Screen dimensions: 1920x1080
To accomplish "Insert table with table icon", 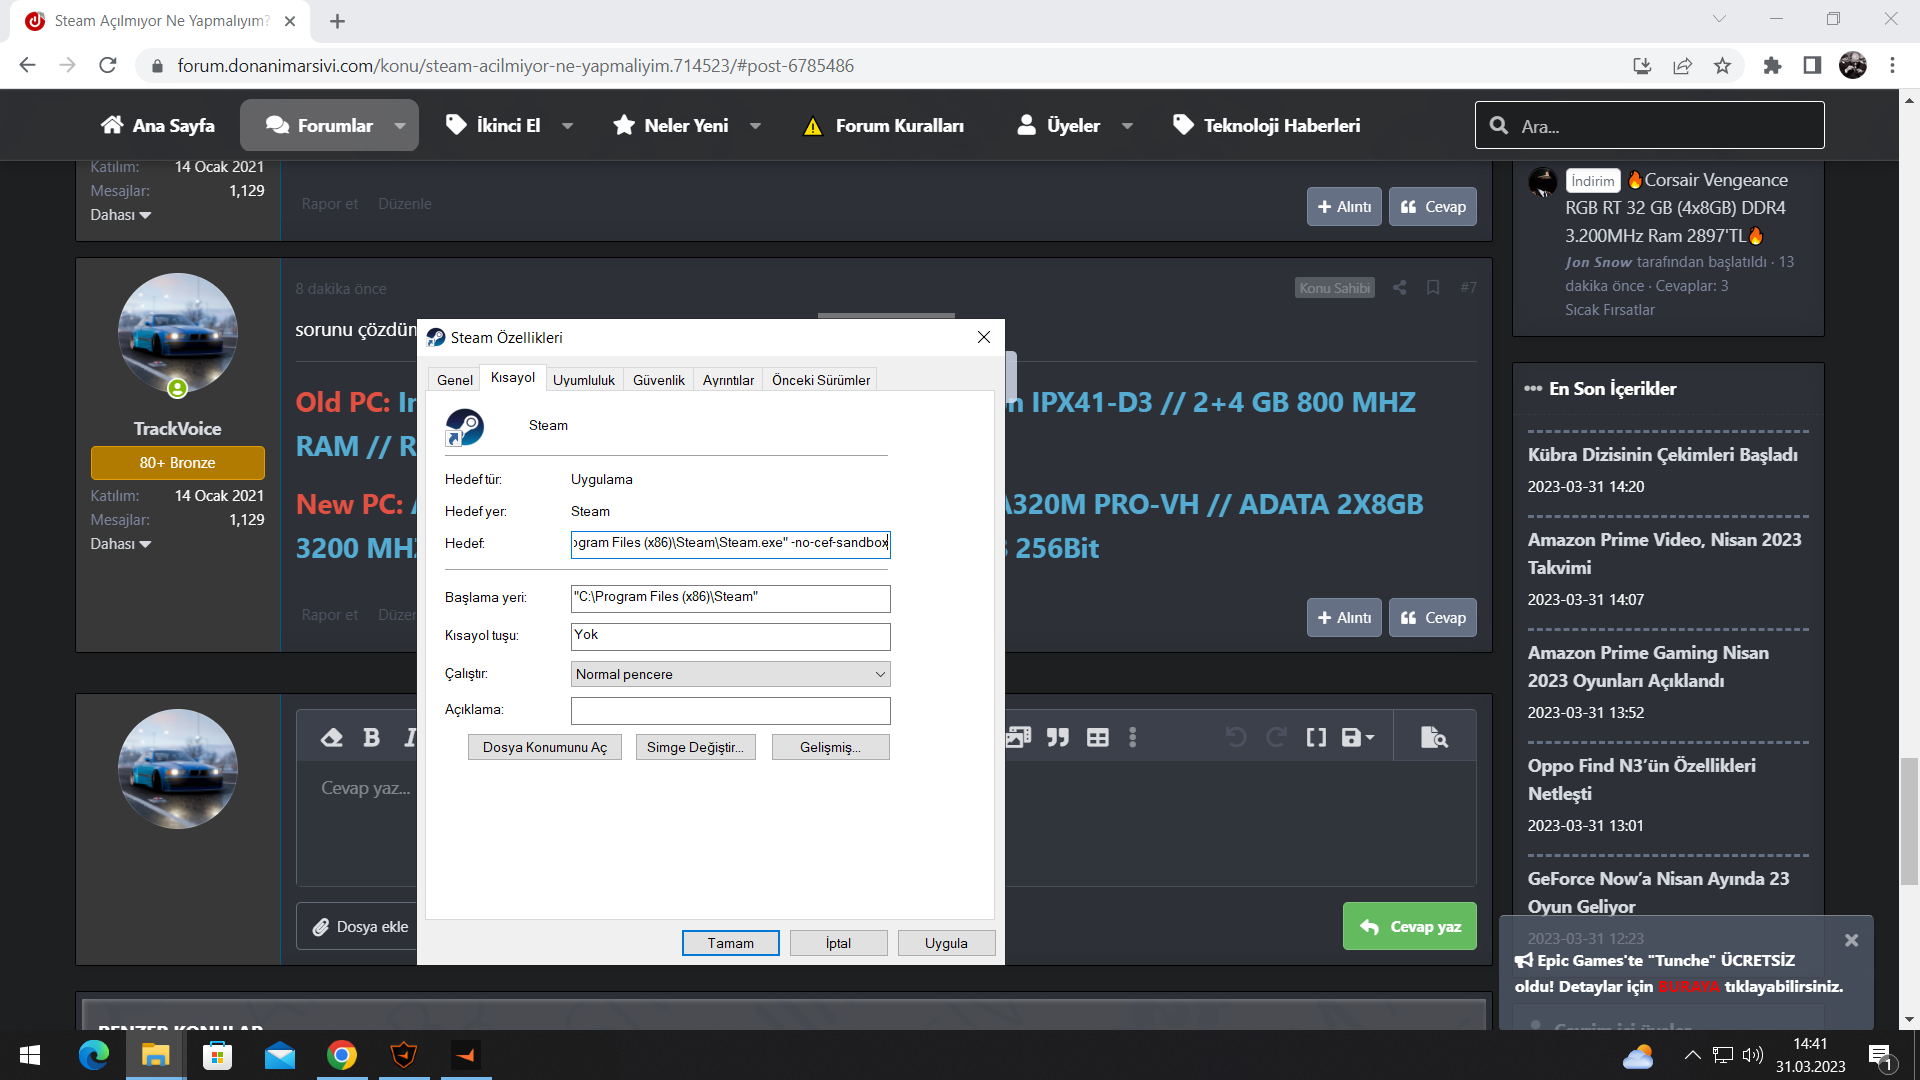I will coord(1098,738).
